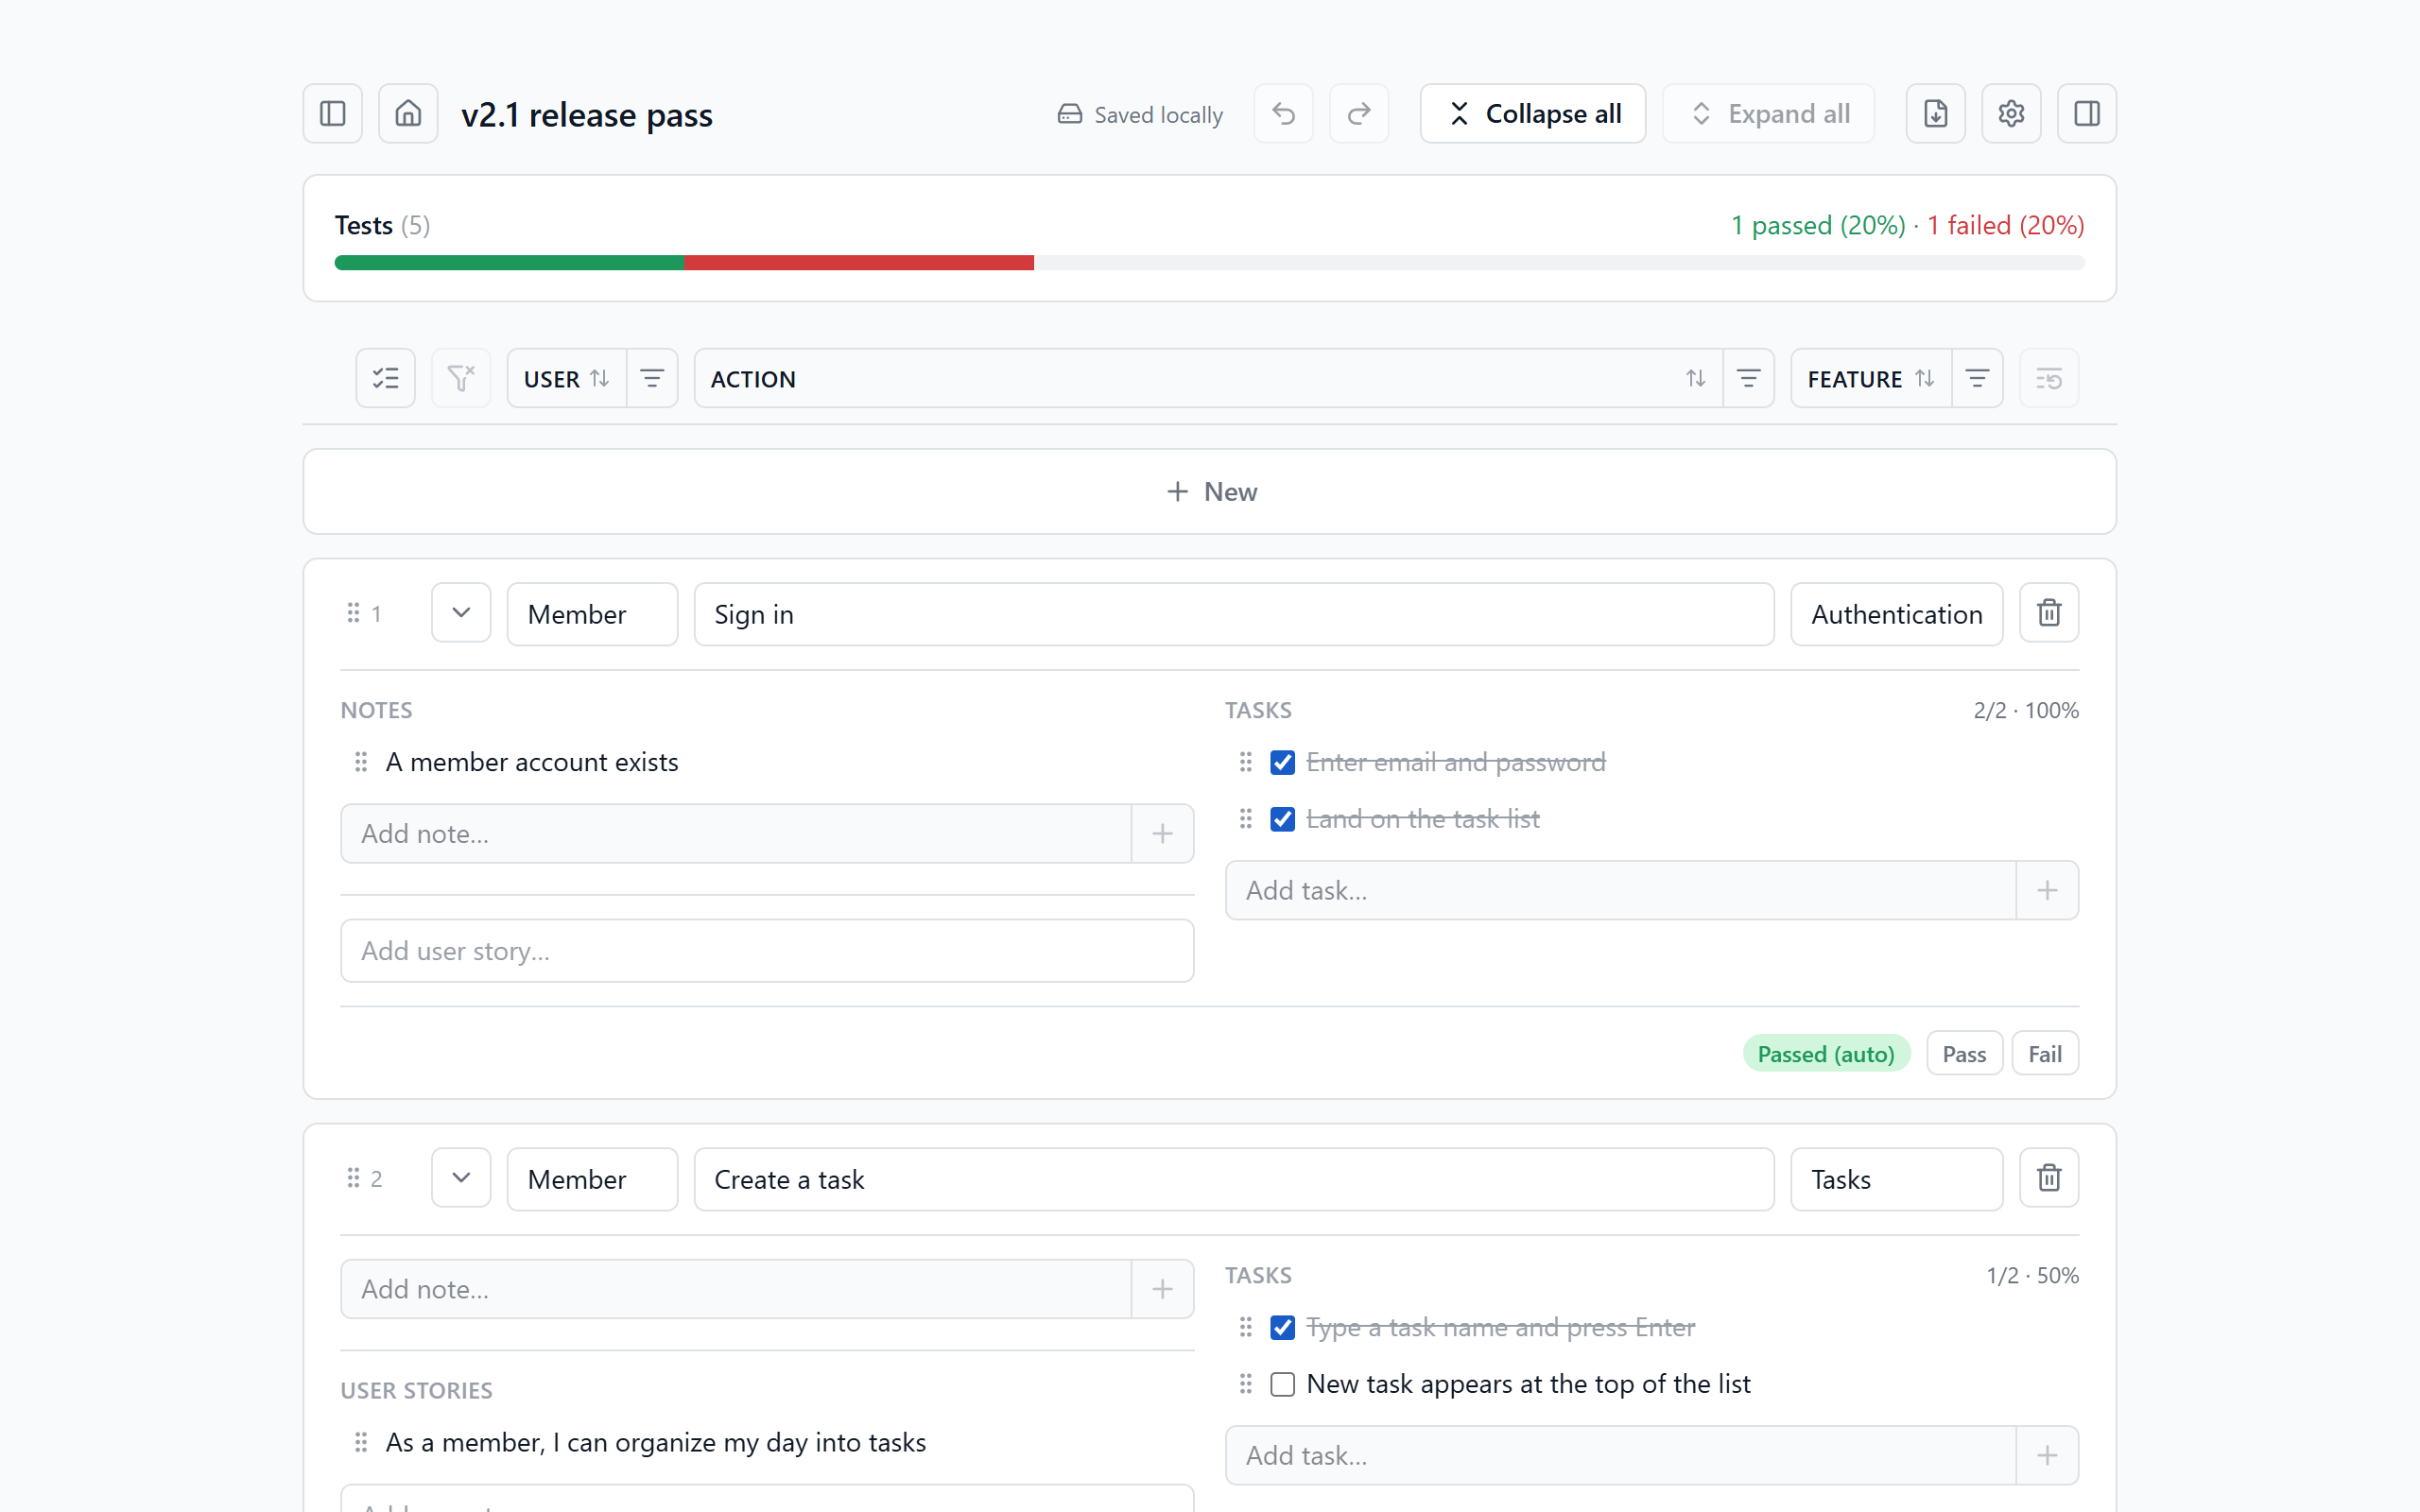Viewport: 2420px width, 1512px height.
Task: Delete the Create a task test
Action: 2049,1178
